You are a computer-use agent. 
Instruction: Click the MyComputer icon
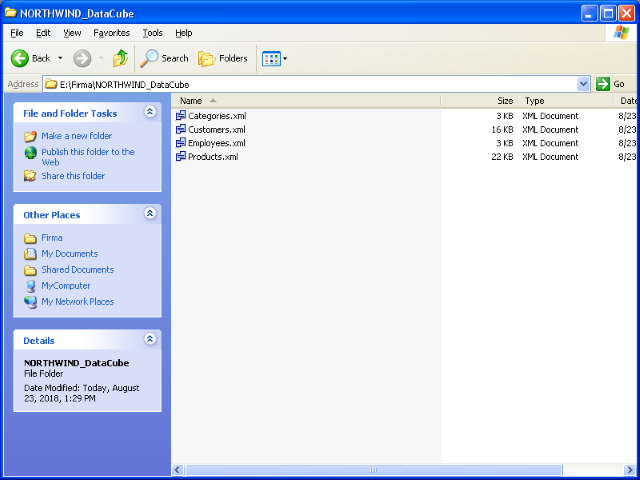[30, 286]
